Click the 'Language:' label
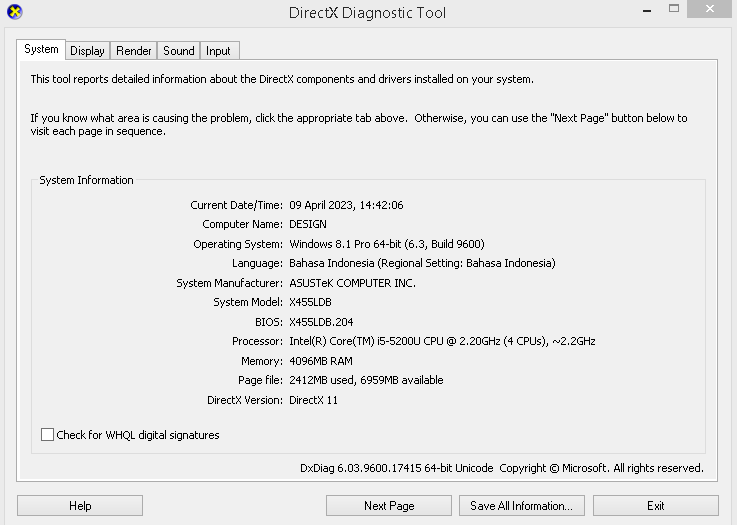Screen dimensions: 737x525 point(257,263)
